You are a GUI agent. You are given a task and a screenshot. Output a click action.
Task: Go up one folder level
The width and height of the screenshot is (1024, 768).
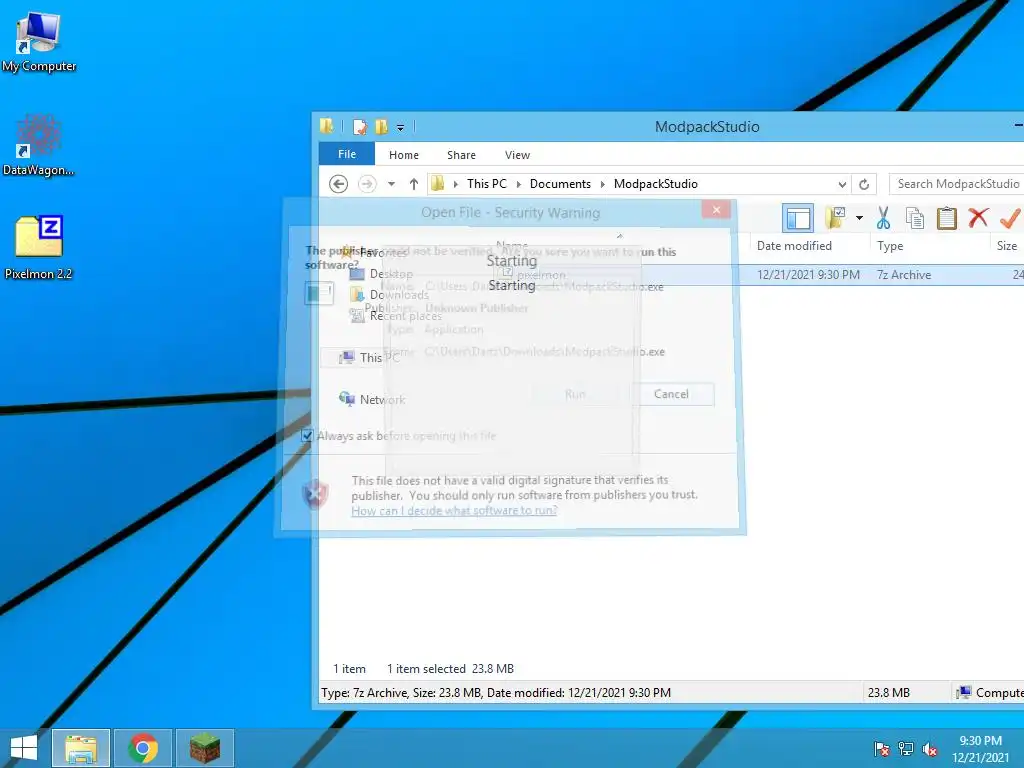(x=413, y=184)
